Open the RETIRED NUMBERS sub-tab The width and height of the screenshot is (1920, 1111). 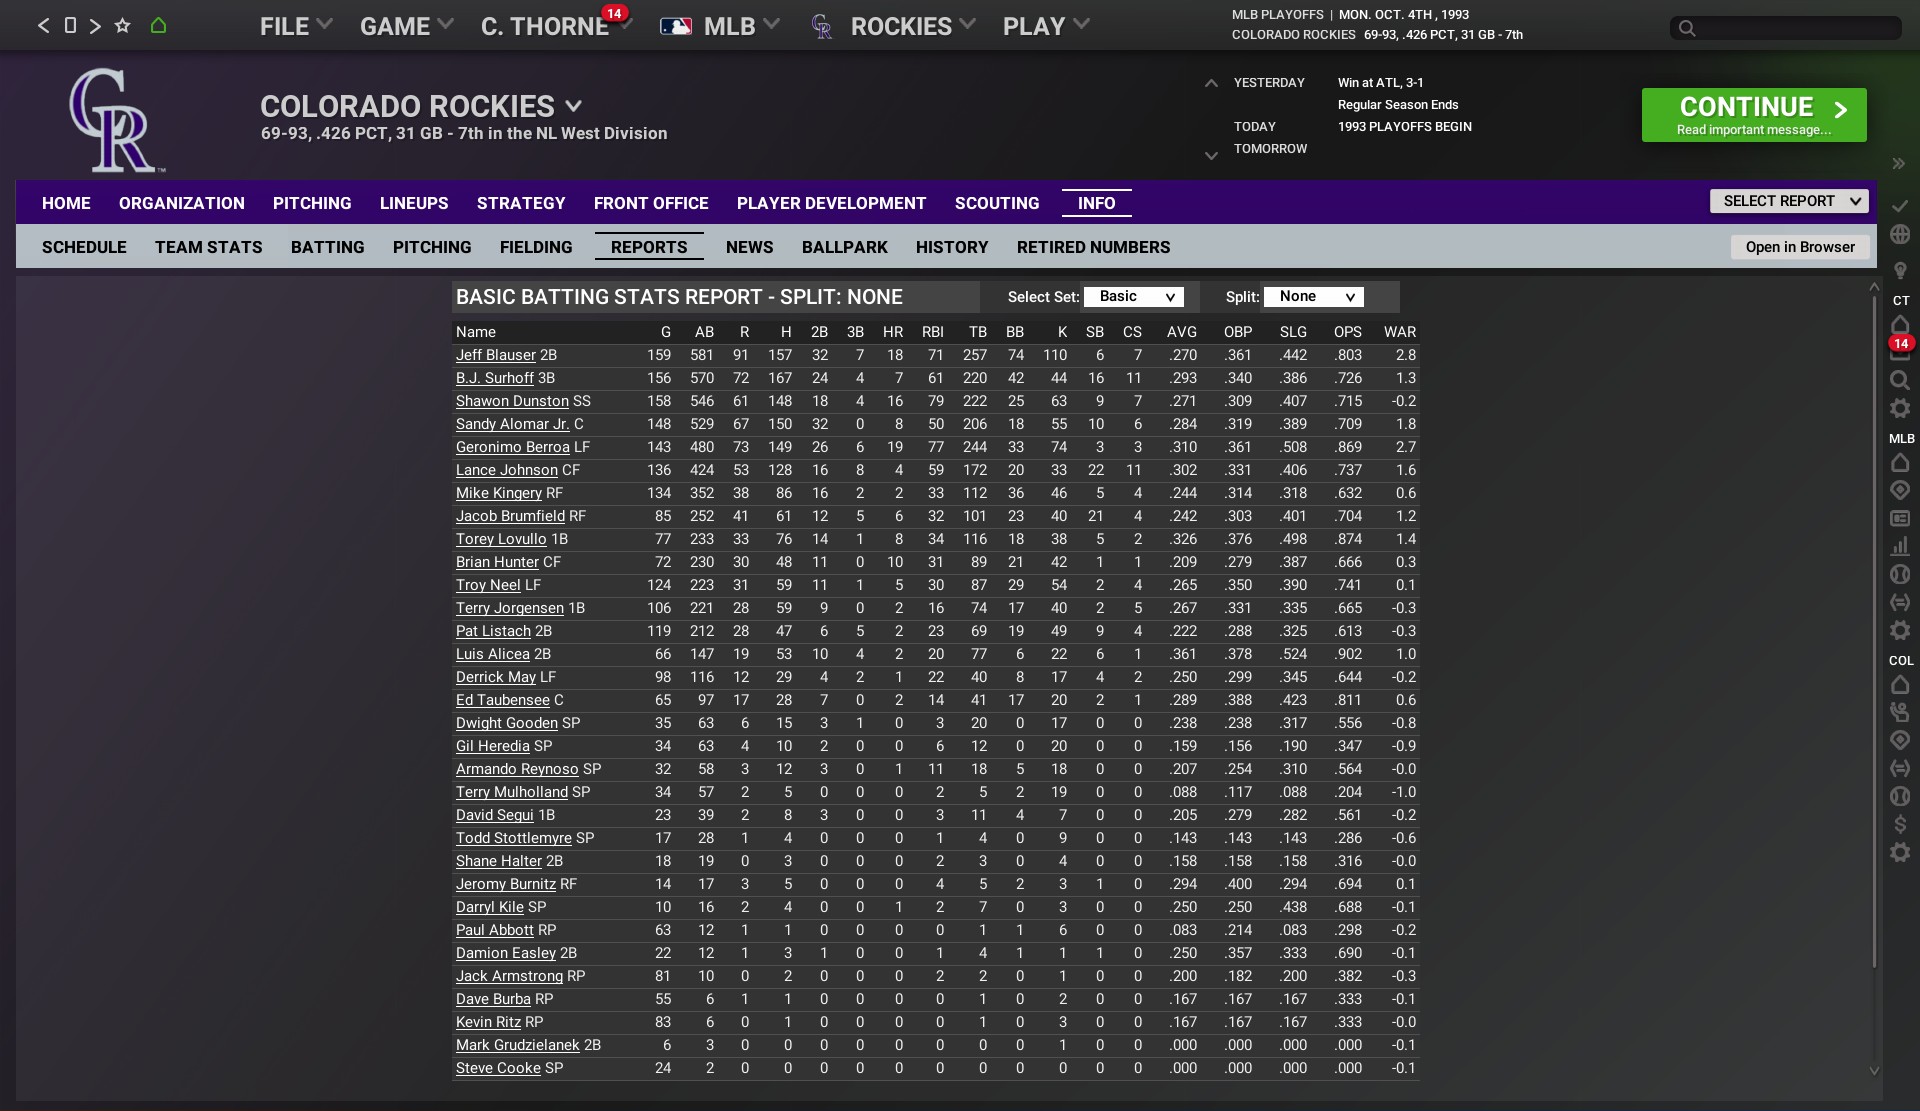(x=1094, y=247)
